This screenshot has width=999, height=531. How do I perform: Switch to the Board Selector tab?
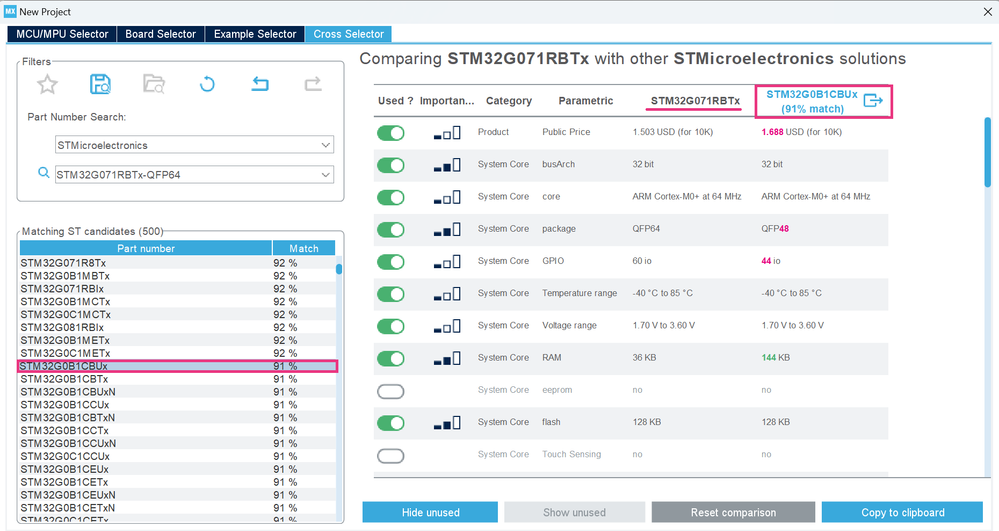click(x=161, y=34)
